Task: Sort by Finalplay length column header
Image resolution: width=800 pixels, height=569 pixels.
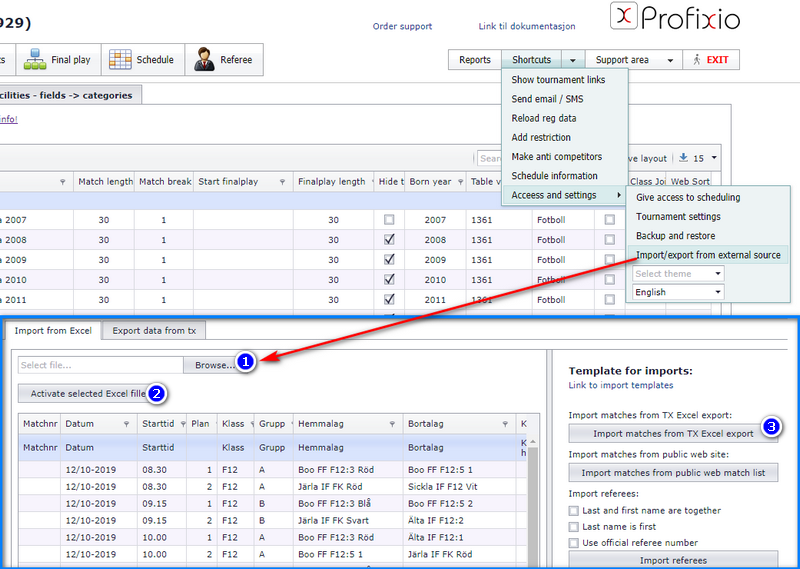Action: coord(332,182)
